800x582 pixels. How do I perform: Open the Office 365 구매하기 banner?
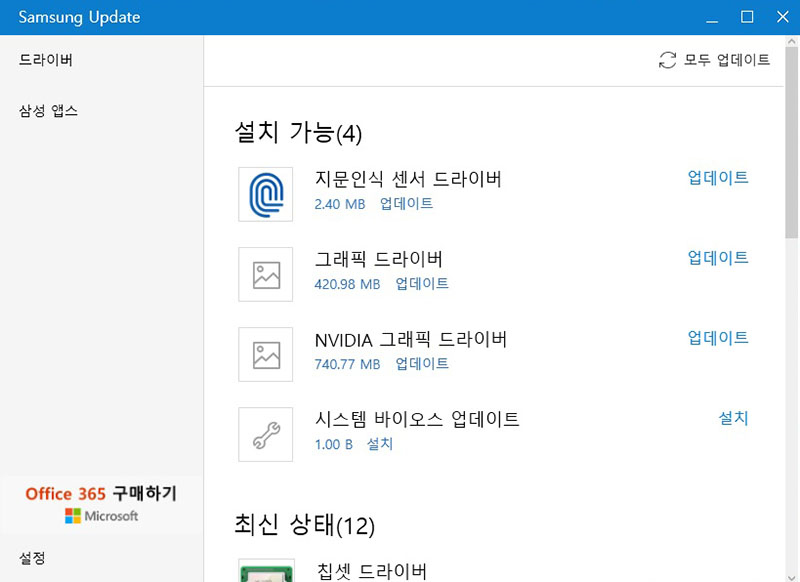pyautogui.click(x=102, y=504)
